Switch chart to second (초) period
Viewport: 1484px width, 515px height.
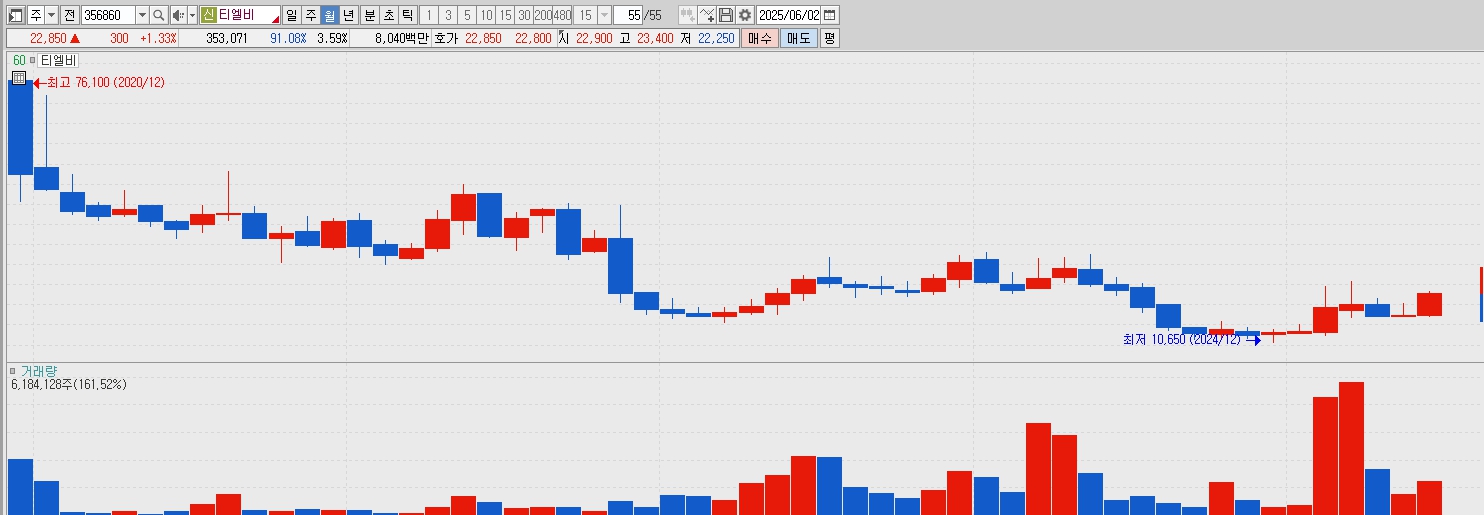click(x=388, y=15)
